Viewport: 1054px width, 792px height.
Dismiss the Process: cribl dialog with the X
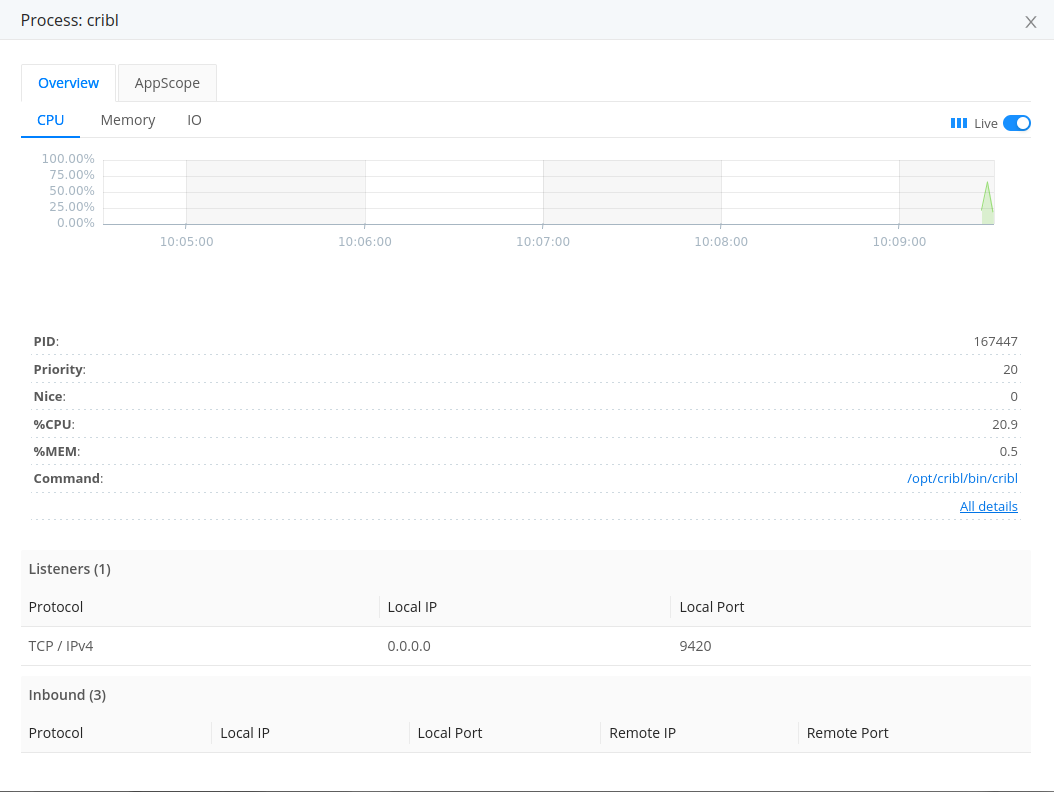[x=1031, y=21]
